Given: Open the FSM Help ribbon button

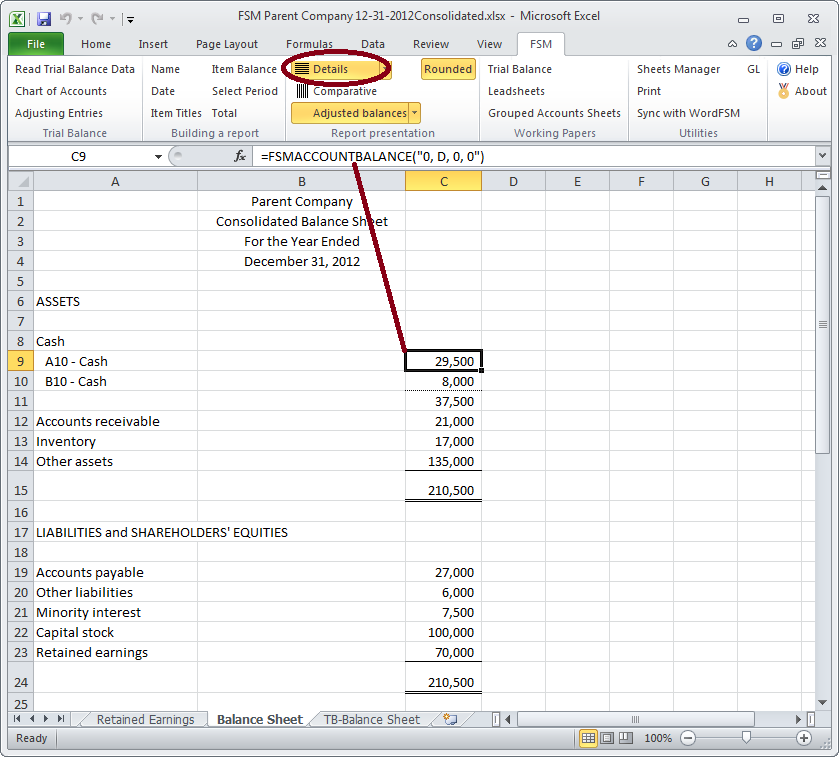Looking at the screenshot, I should [x=797, y=69].
